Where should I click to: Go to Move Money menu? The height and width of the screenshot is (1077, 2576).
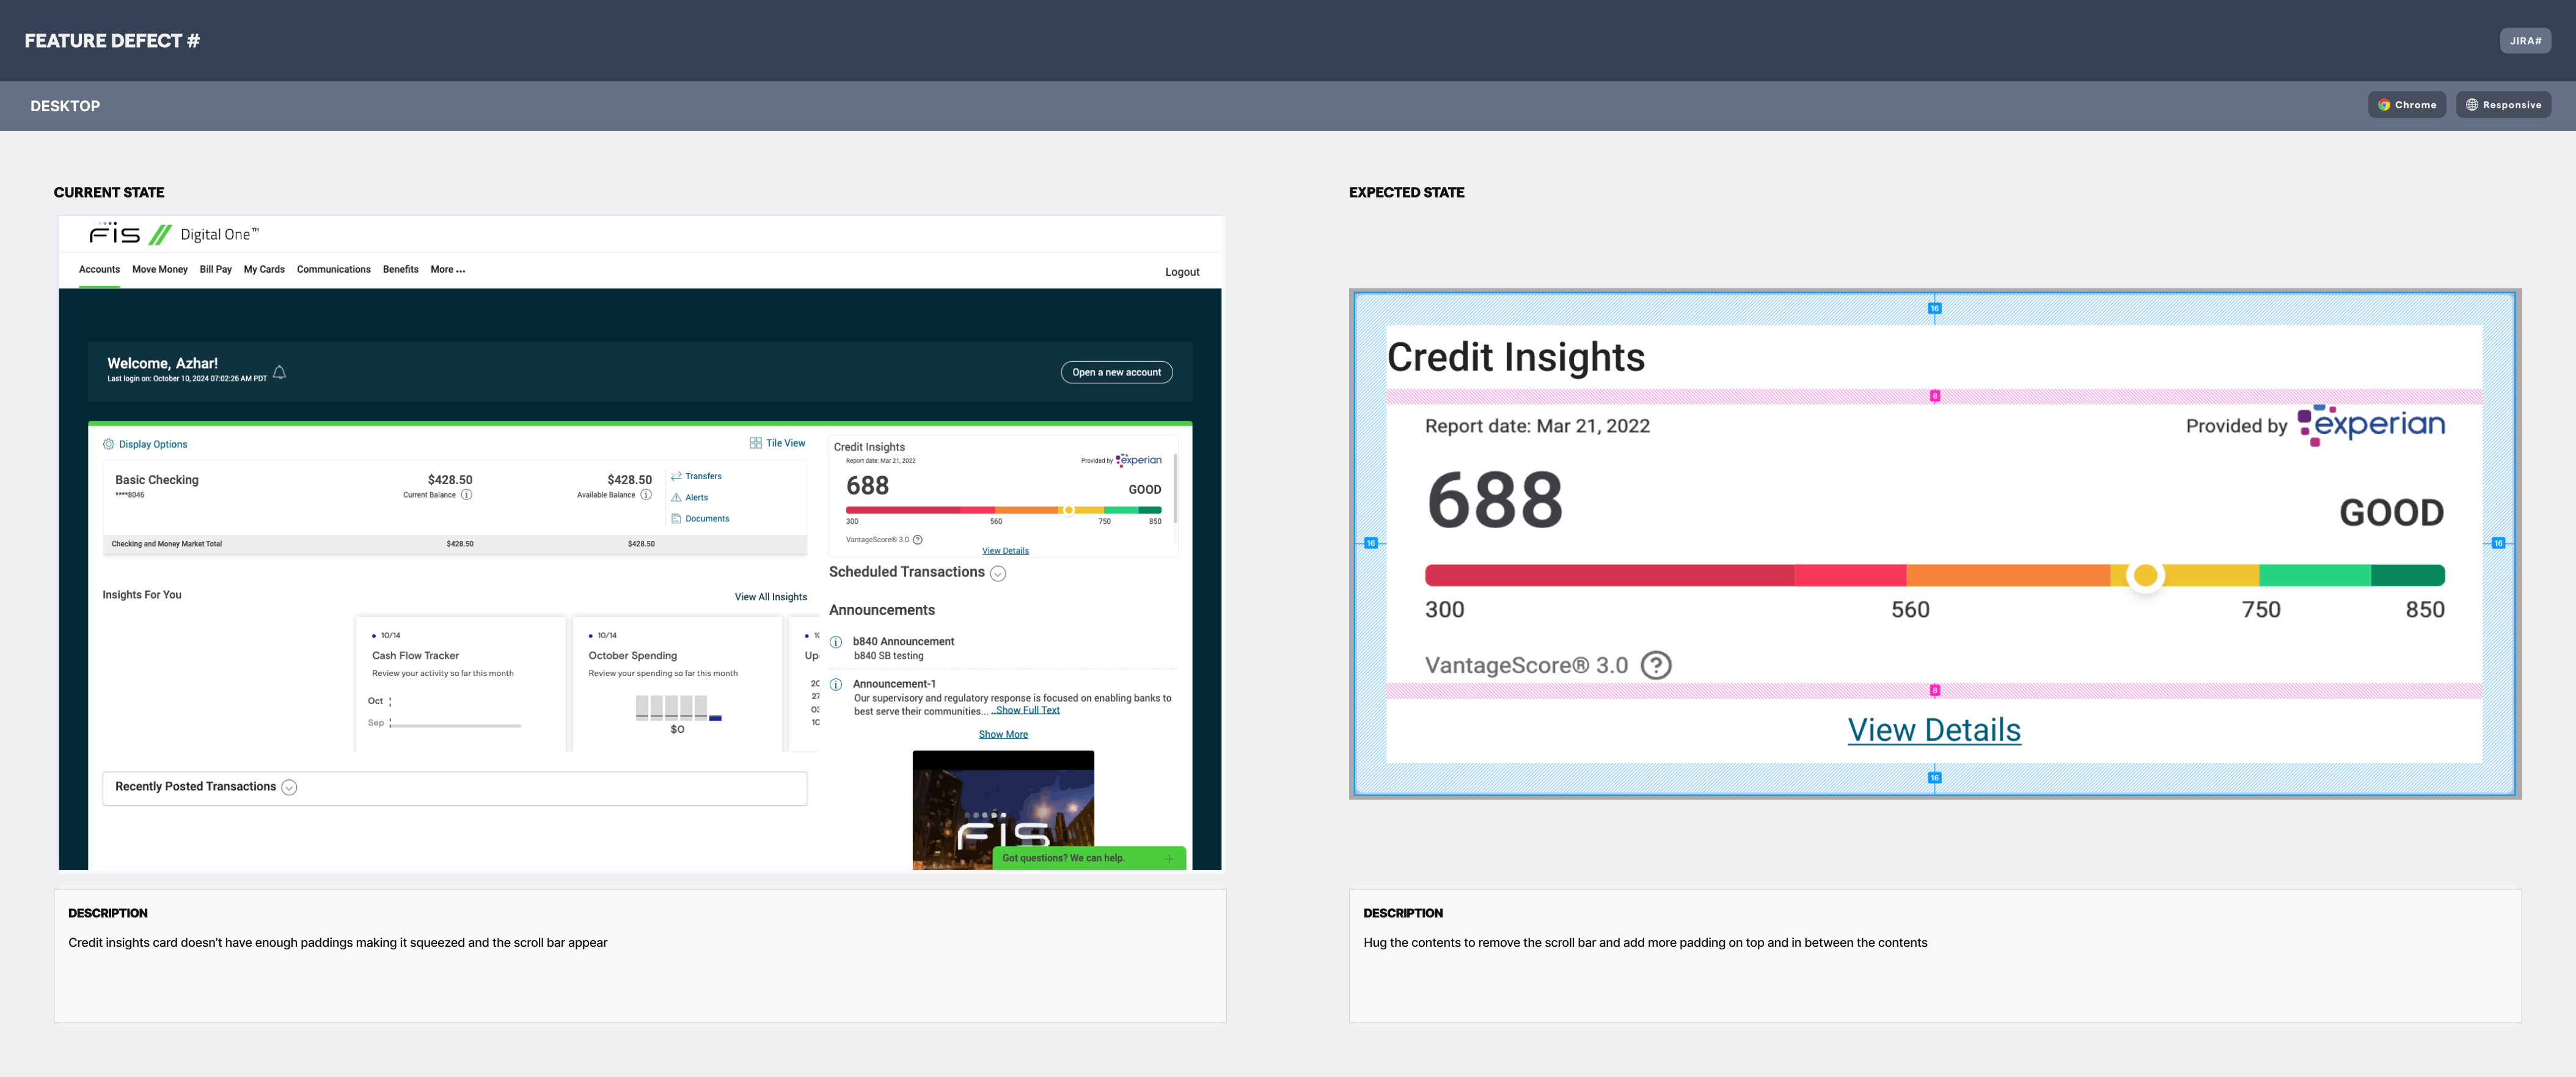coord(160,269)
